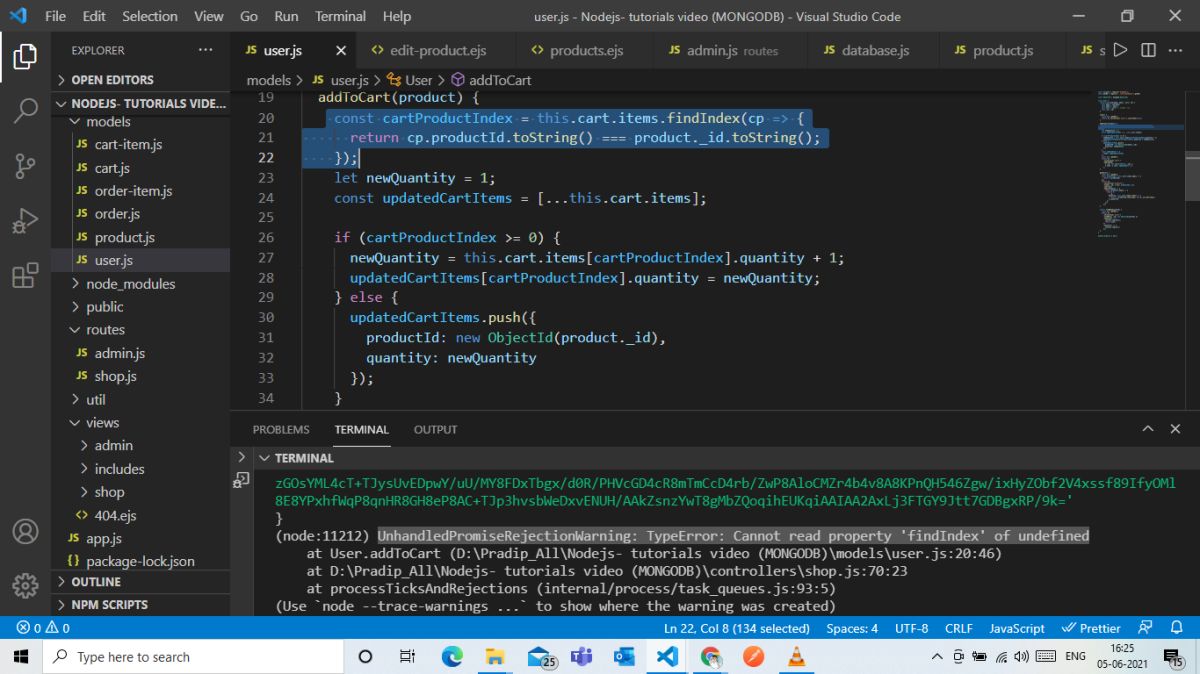
Task: Open the File menu
Action: click(x=55, y=16)
